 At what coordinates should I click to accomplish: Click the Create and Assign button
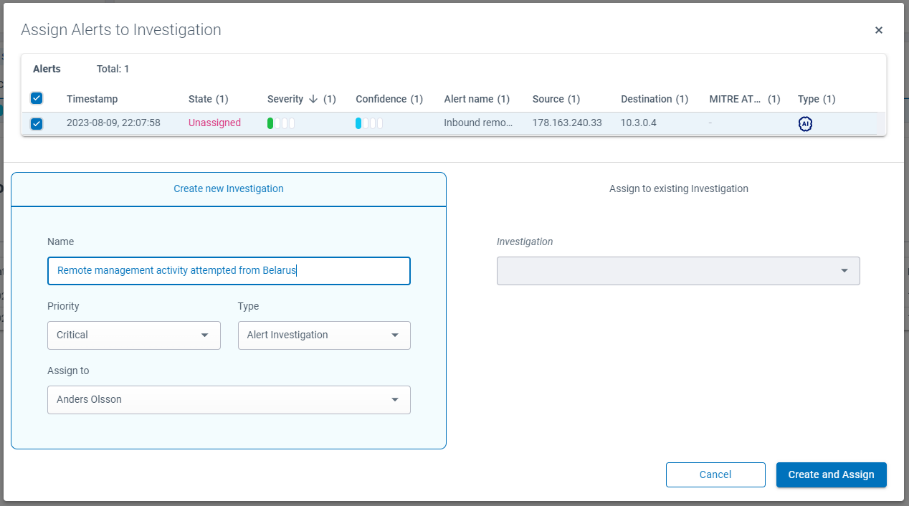(831, 475)
